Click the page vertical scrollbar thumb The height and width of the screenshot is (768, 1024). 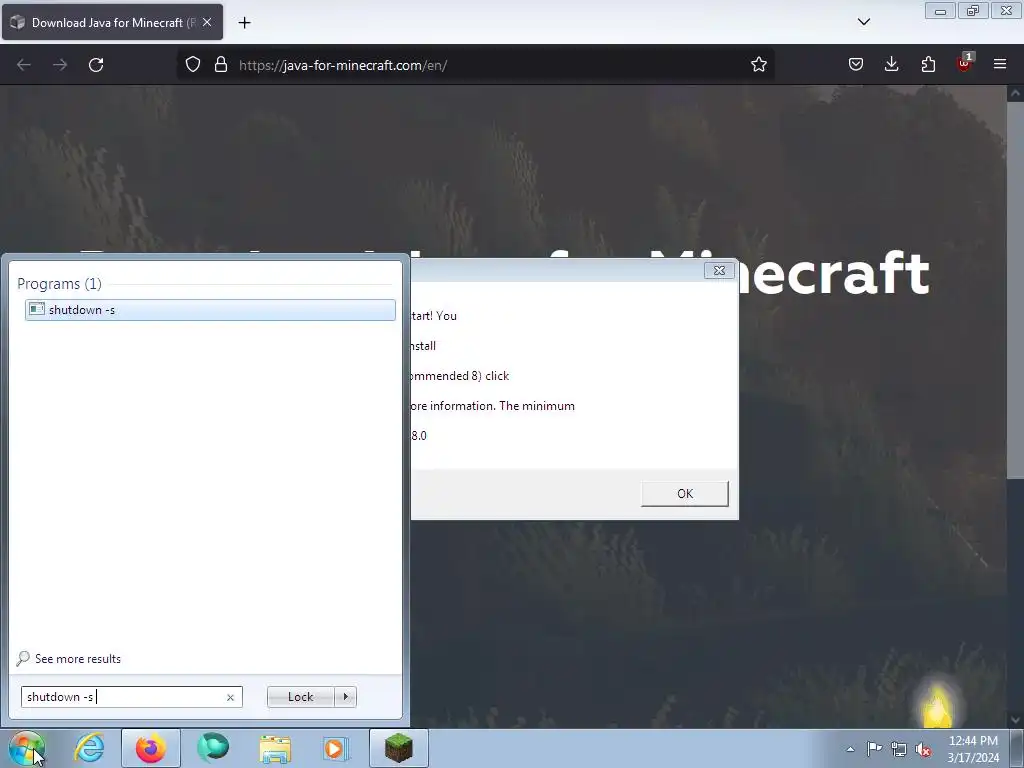[1015, 291]
